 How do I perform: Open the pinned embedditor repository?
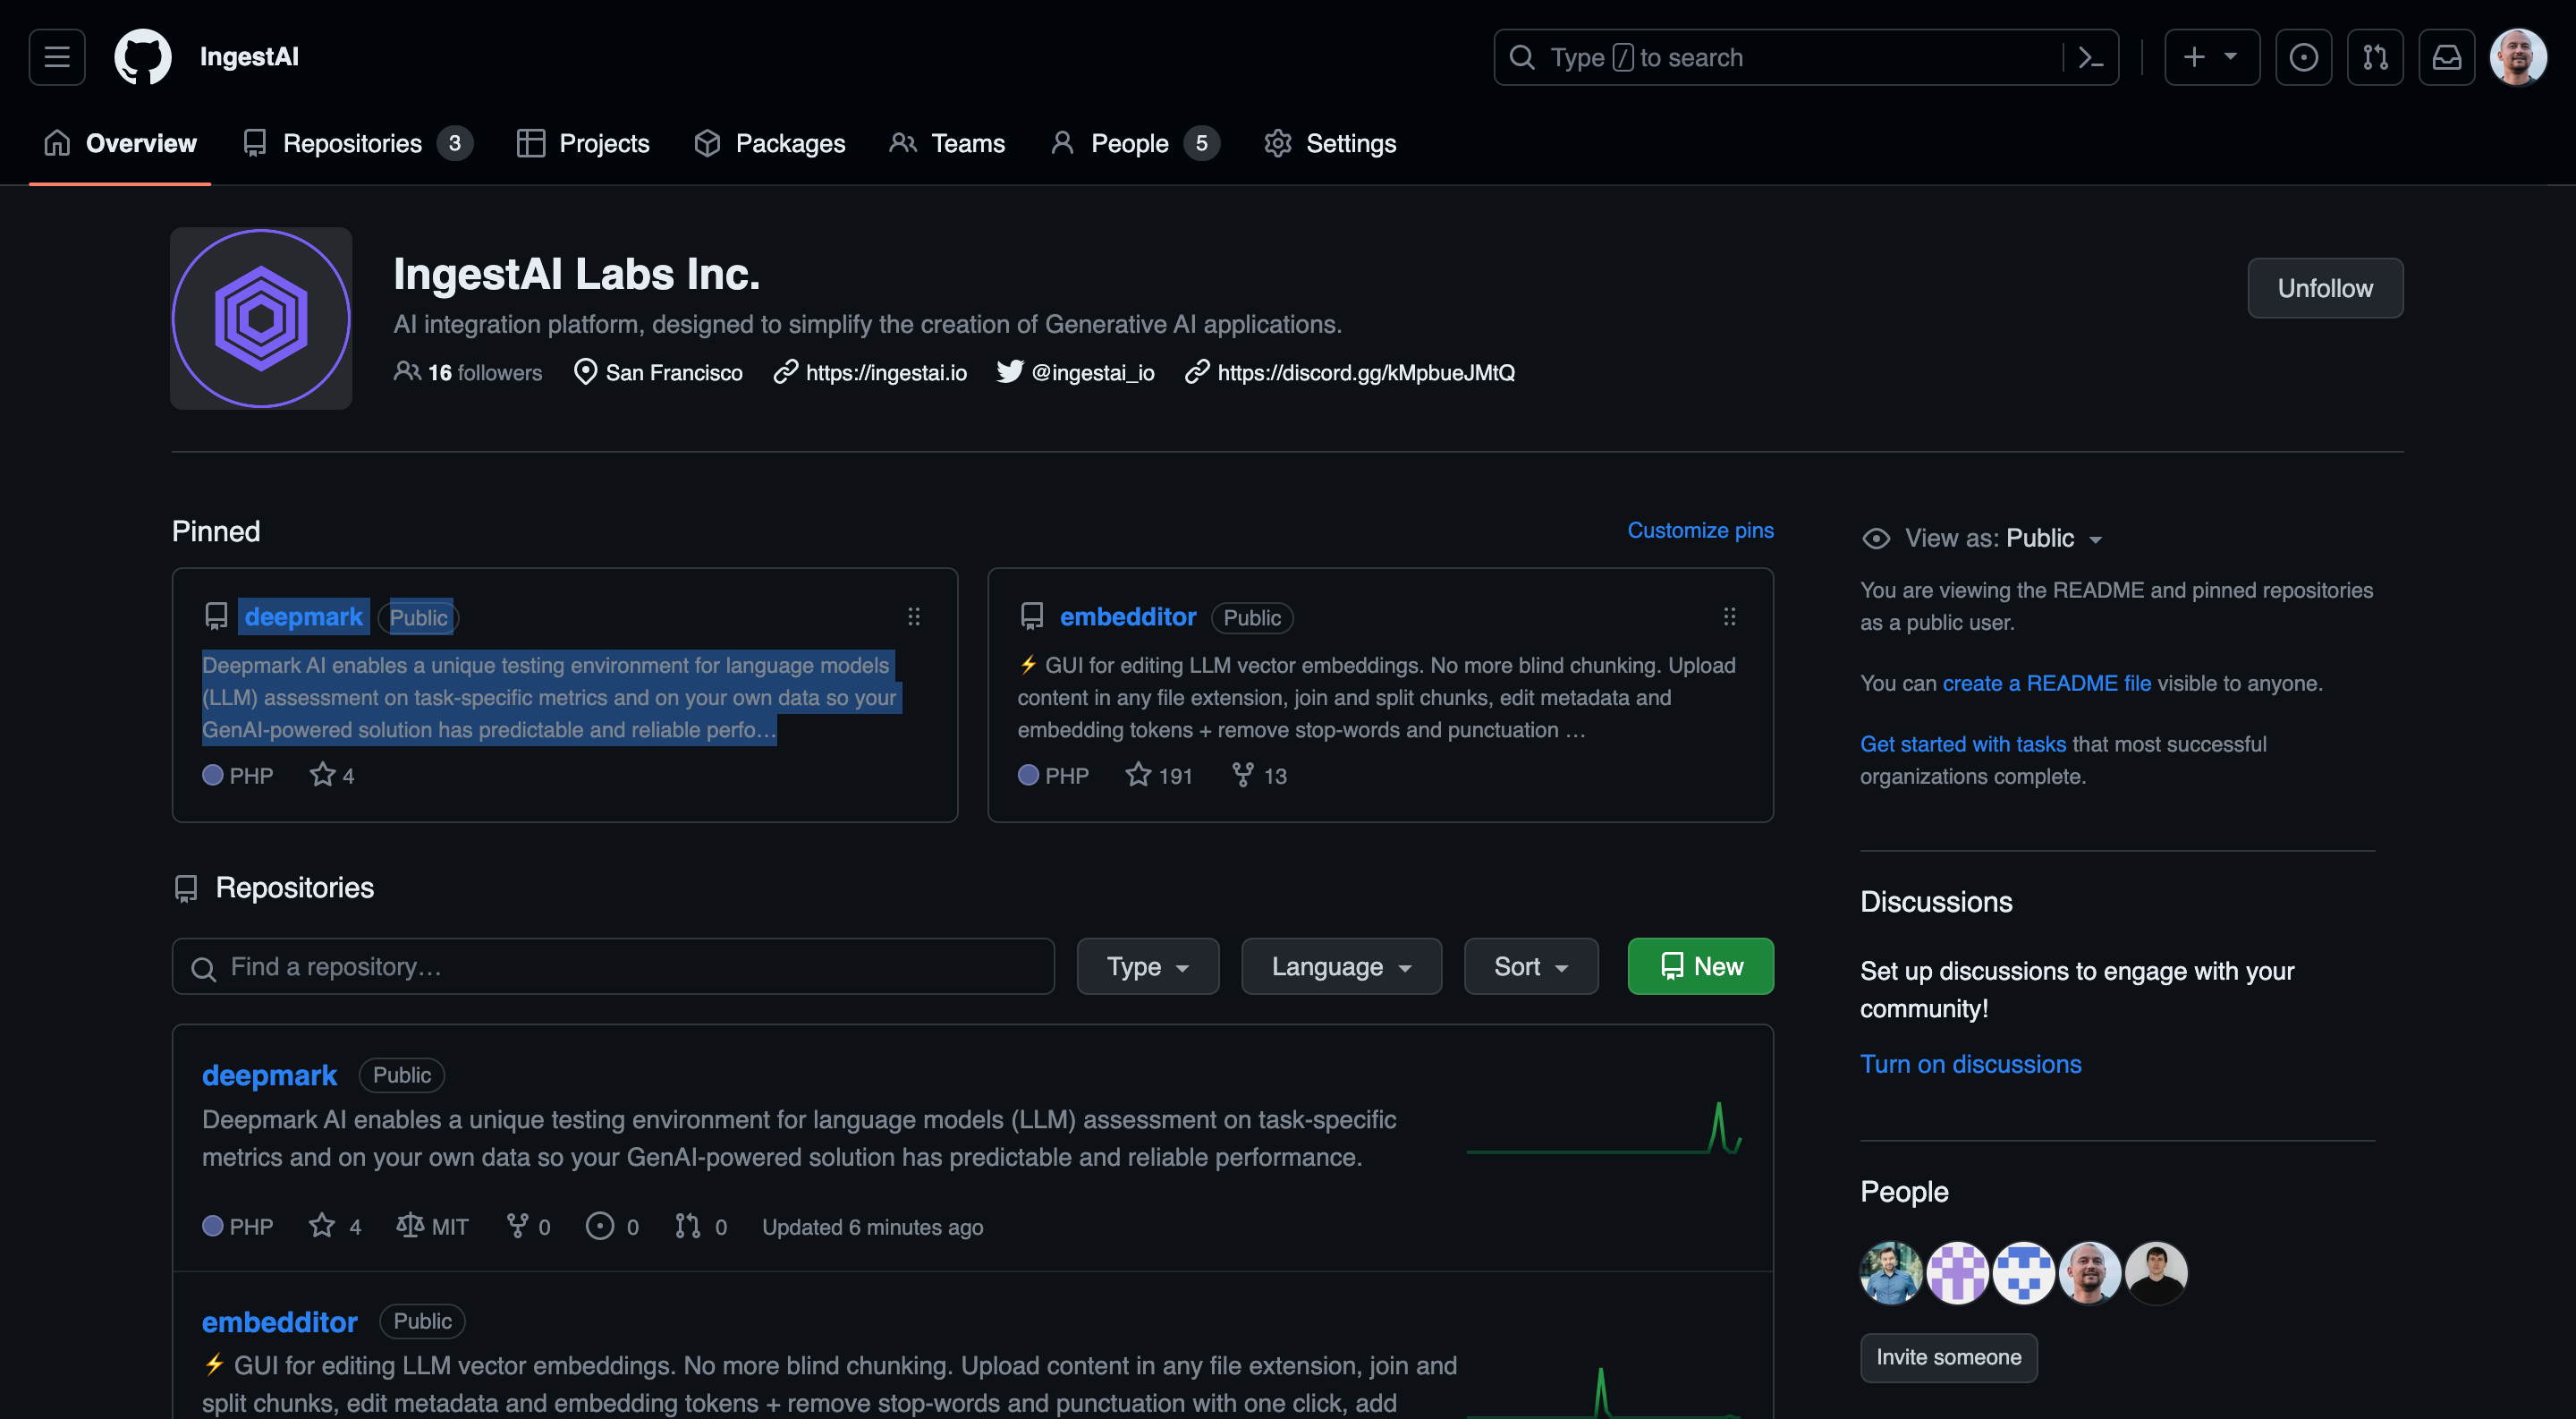(x=1128, y=617)
